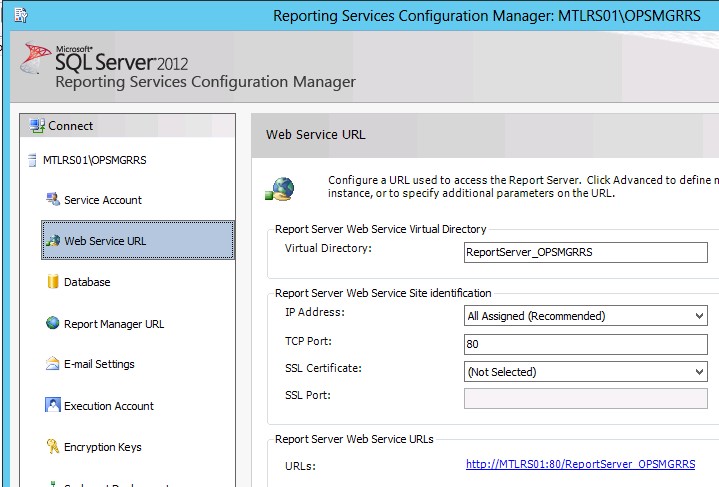Click the Virtual Directory input field
The image size is (719, 487).
click(586, 252)
